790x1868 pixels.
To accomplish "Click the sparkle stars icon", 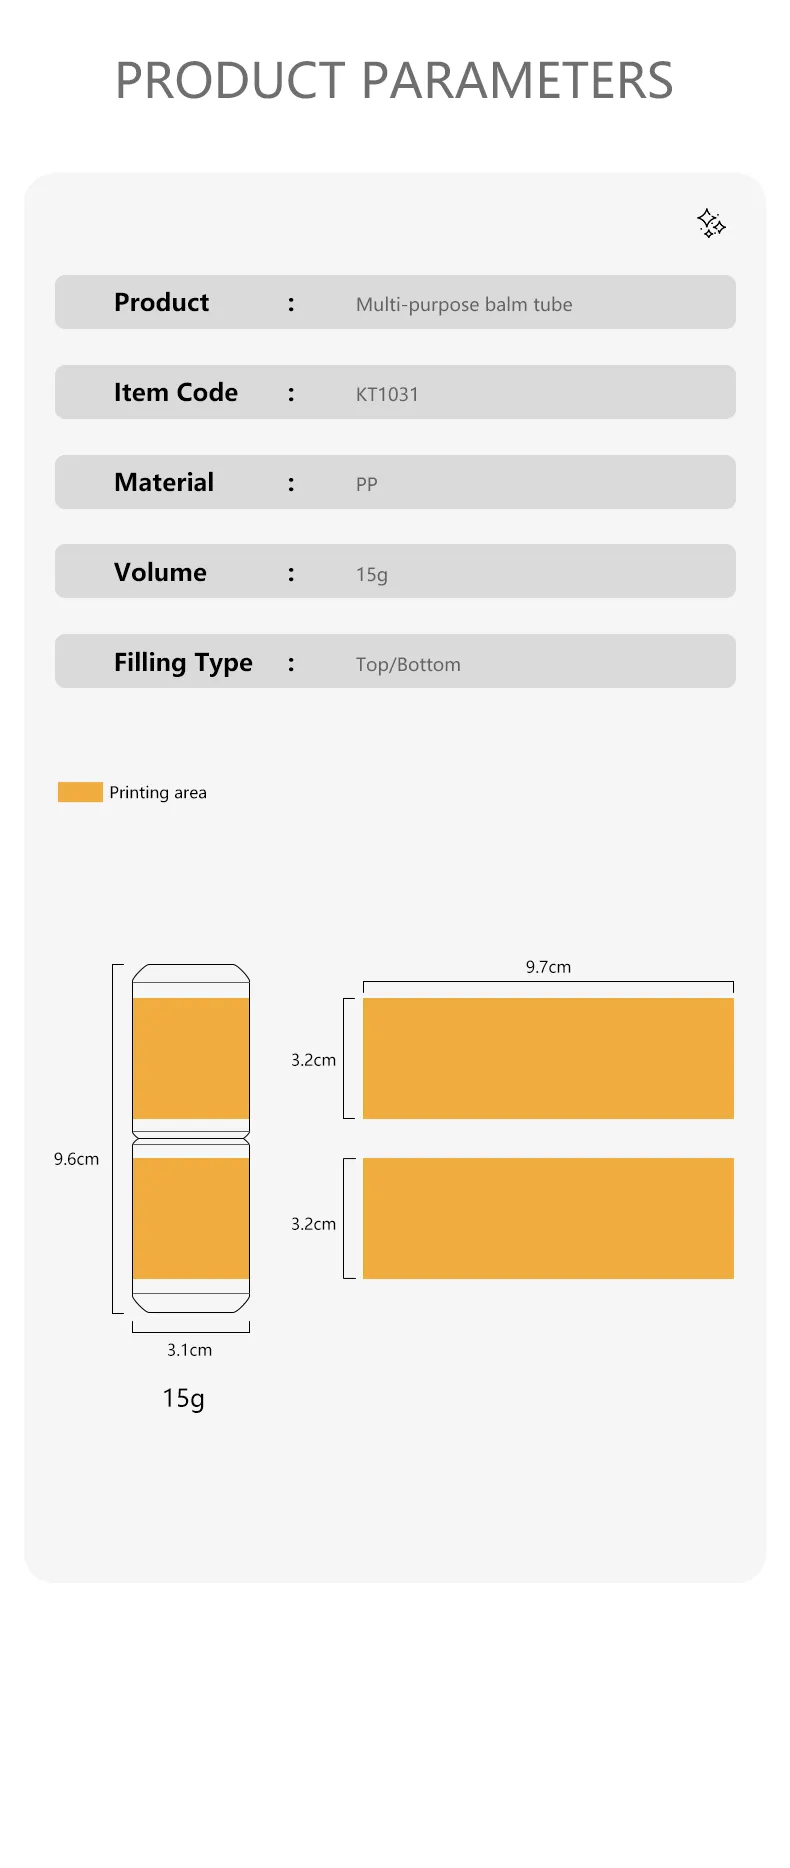I will [x=711, y=223].
